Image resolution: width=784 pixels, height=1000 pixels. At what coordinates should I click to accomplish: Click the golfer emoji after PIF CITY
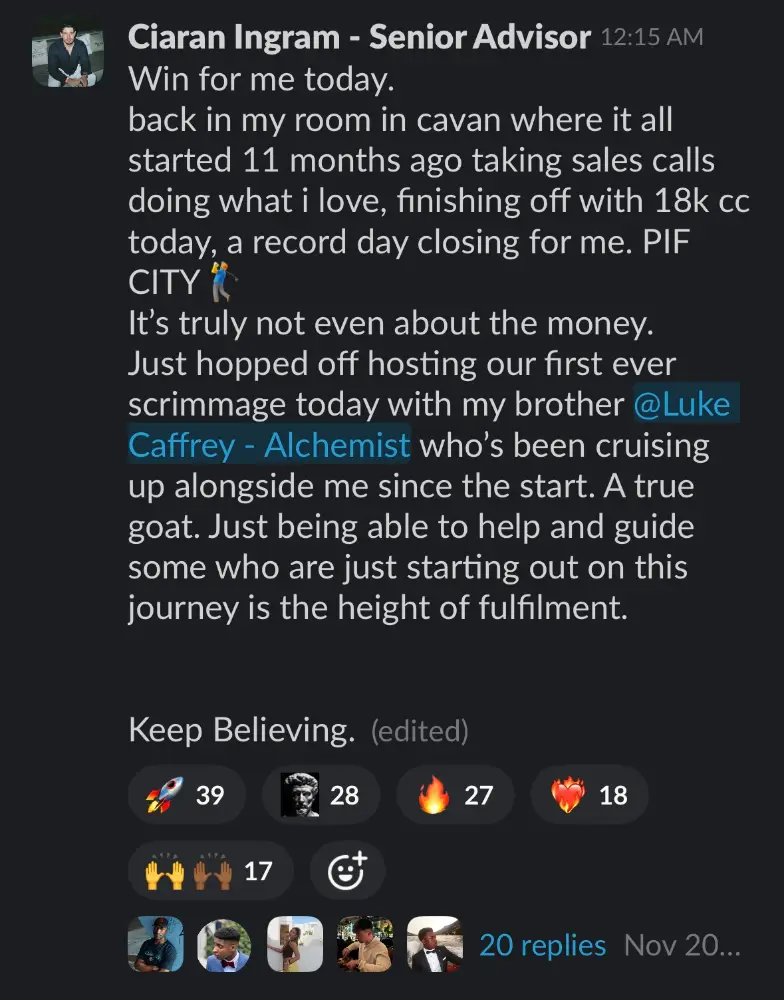tap(223, 283)
